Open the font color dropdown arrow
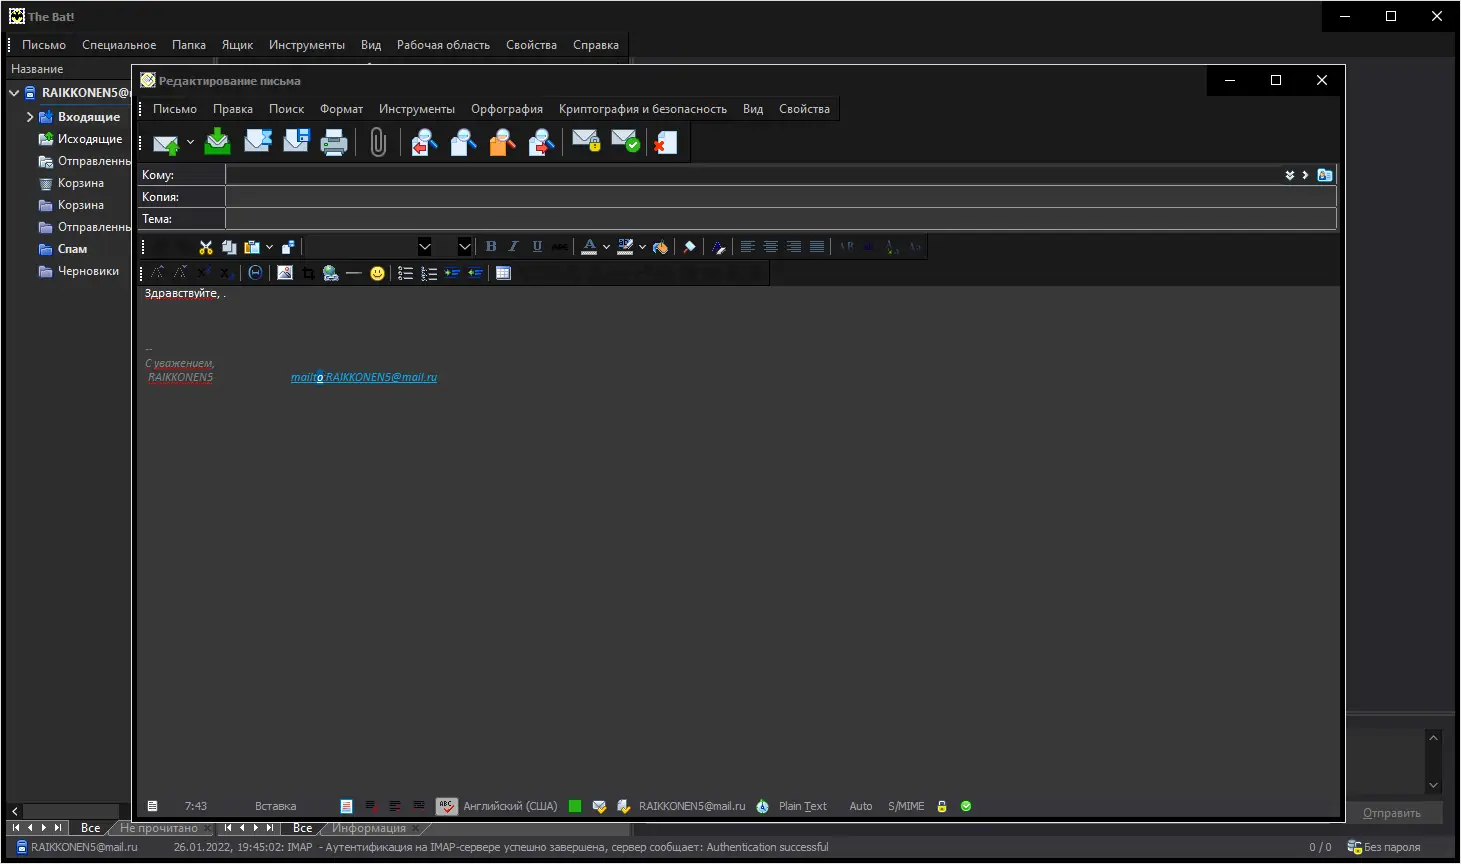 [606, 247]
